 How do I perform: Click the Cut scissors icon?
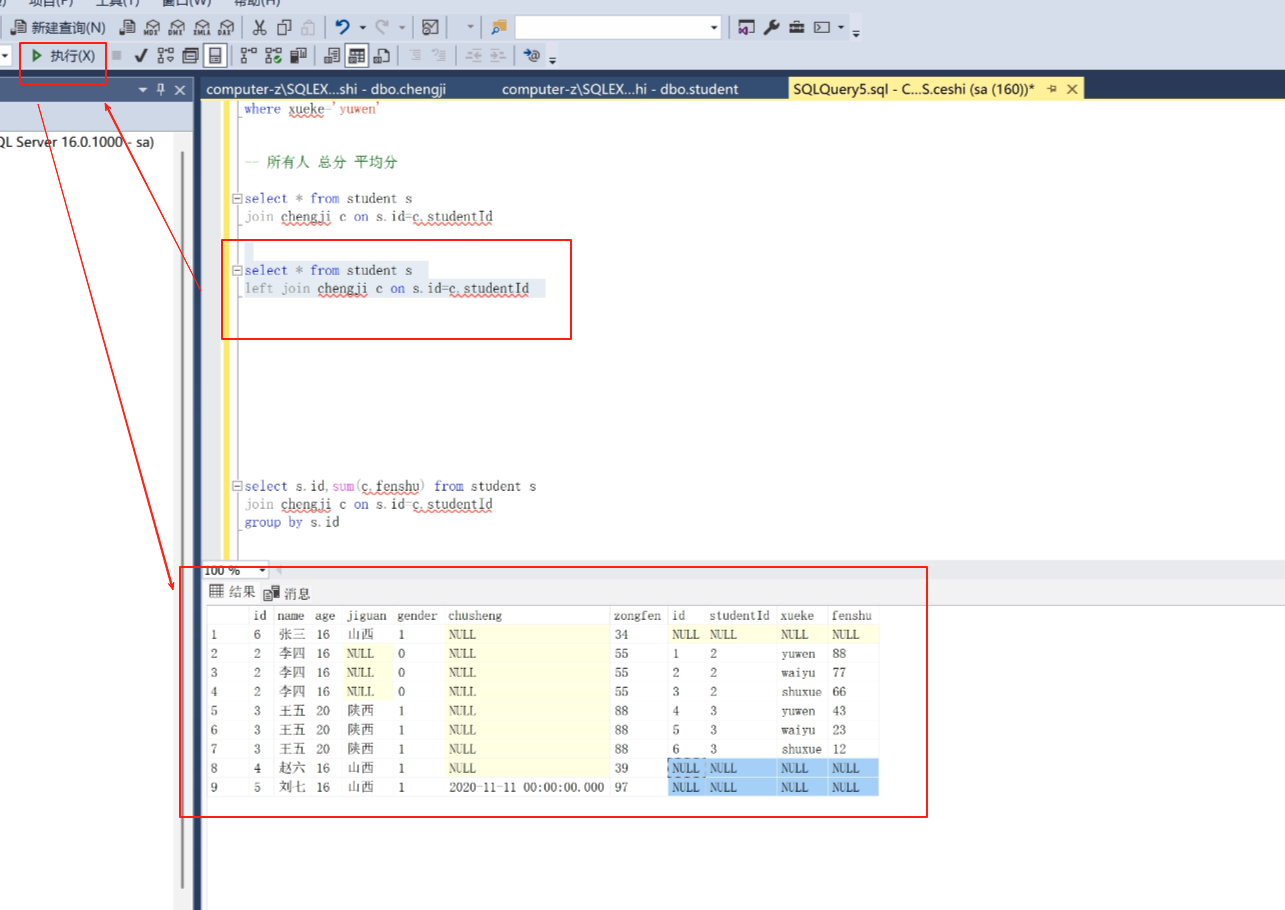click(x=259, y=28)
